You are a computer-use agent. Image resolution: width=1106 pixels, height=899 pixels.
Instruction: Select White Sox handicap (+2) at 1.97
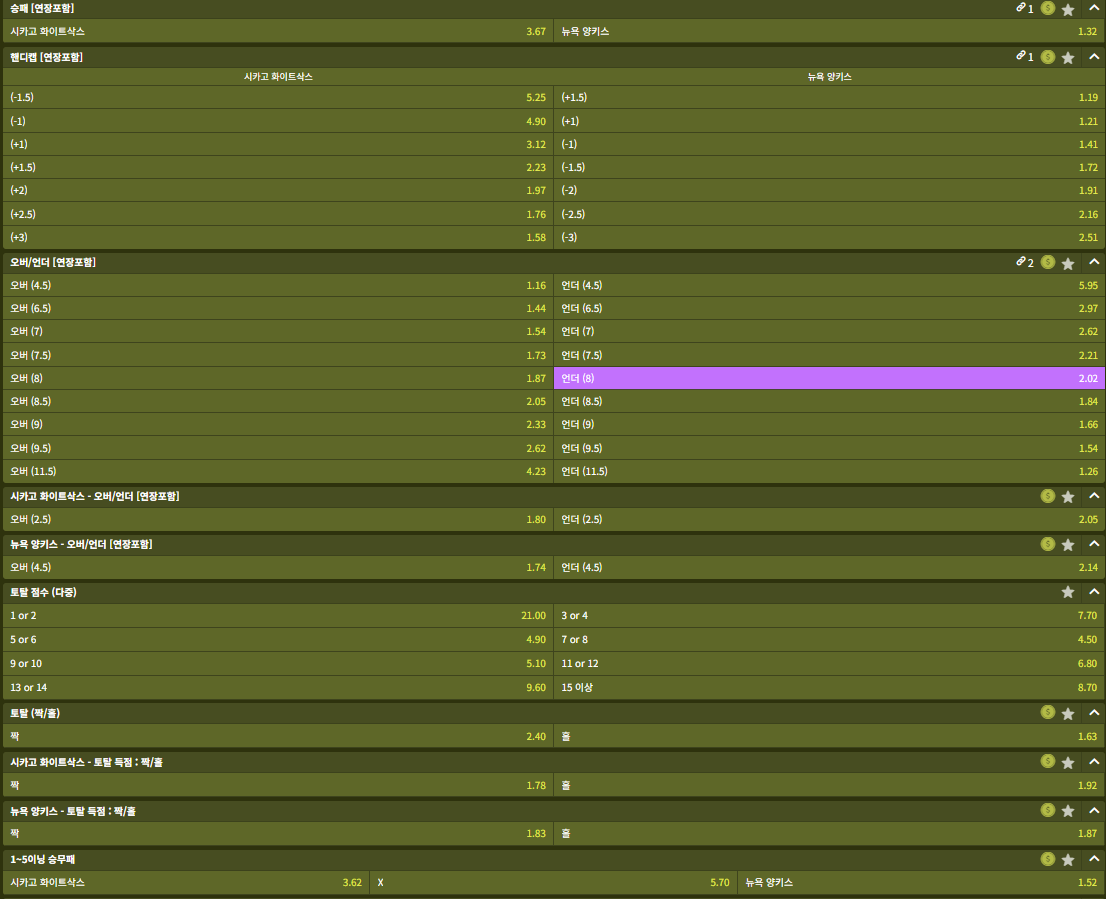[278, 190]
